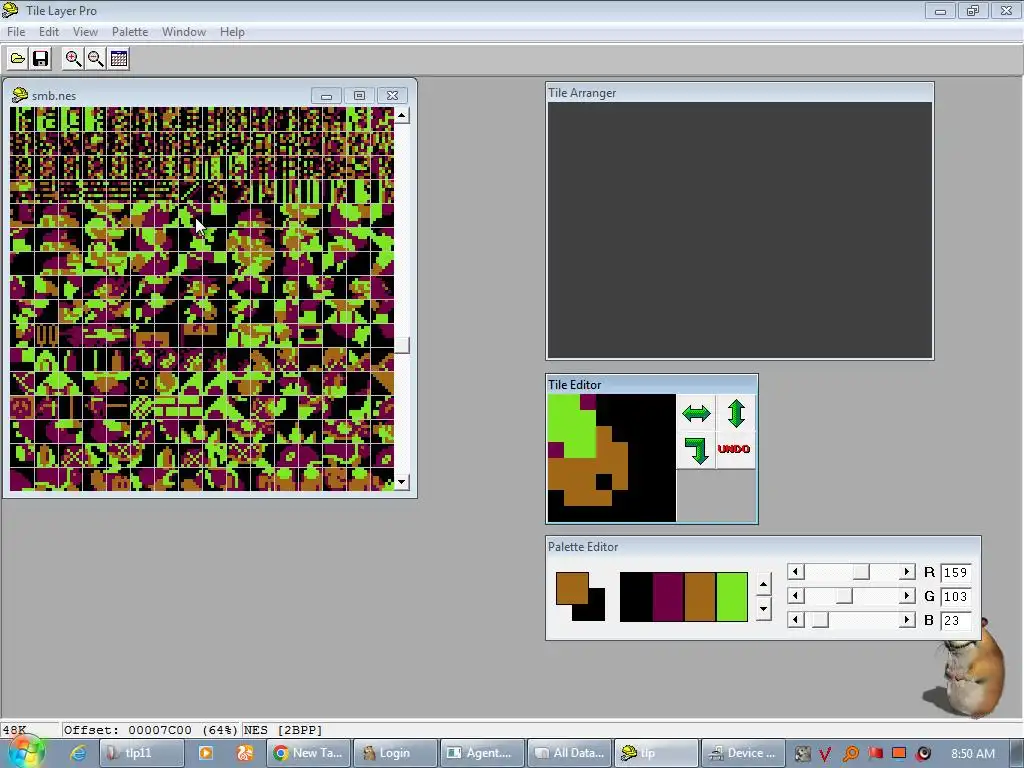This screenshot has width=1024, height=768.
Task: Click UNDO in the Tile Editor
Action: pos(734,449)
